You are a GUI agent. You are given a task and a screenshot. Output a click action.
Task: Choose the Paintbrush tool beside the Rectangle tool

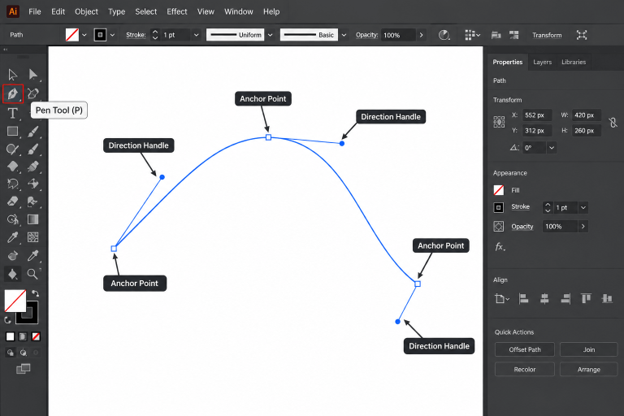point(33,131)
